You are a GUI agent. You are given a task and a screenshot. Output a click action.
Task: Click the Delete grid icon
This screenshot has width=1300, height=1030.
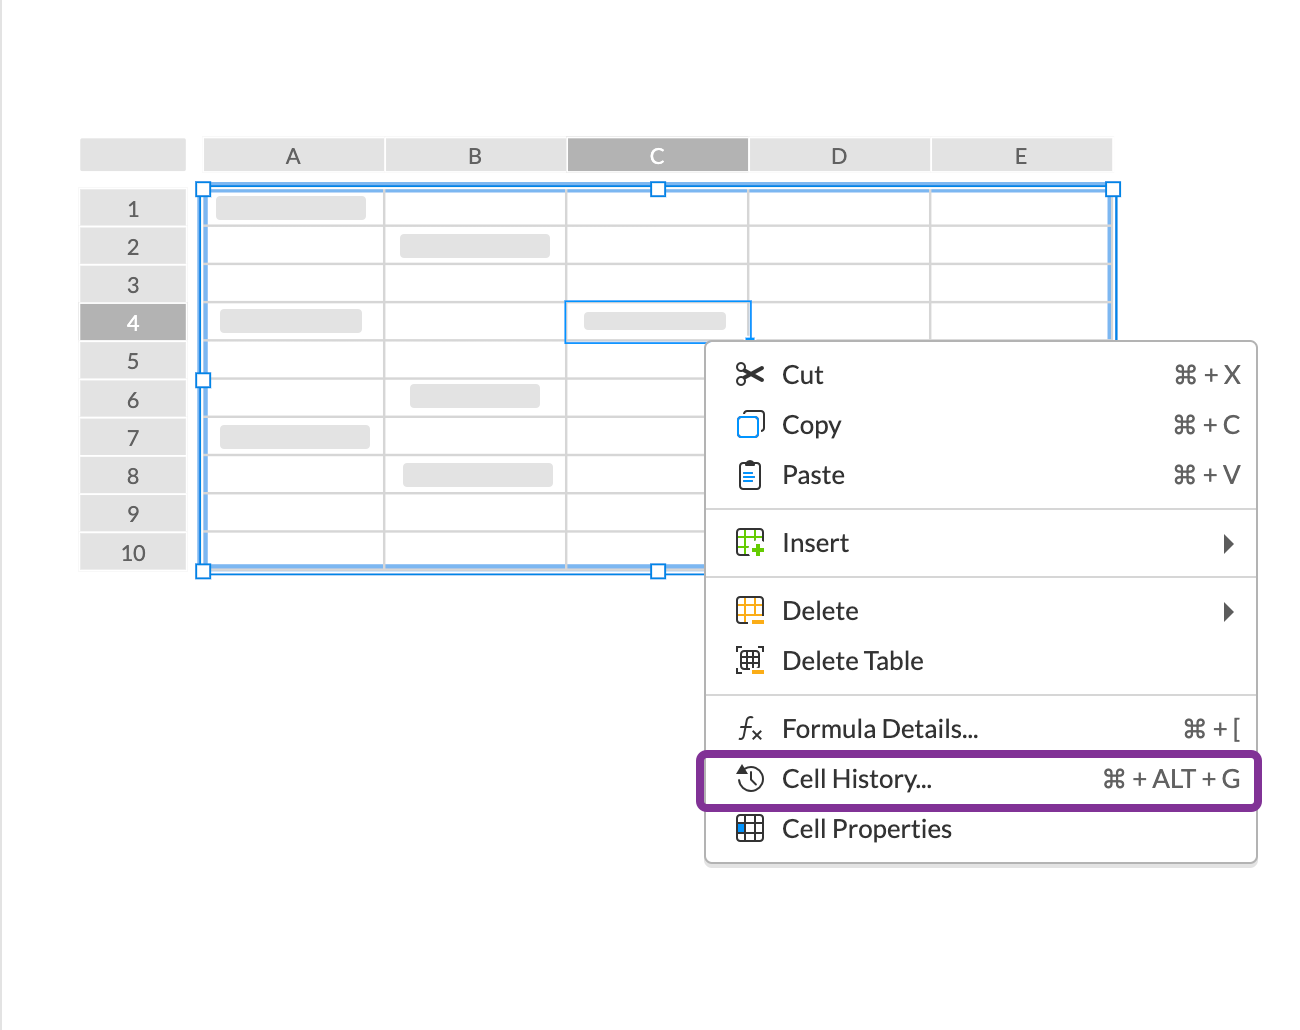[750, 611]
